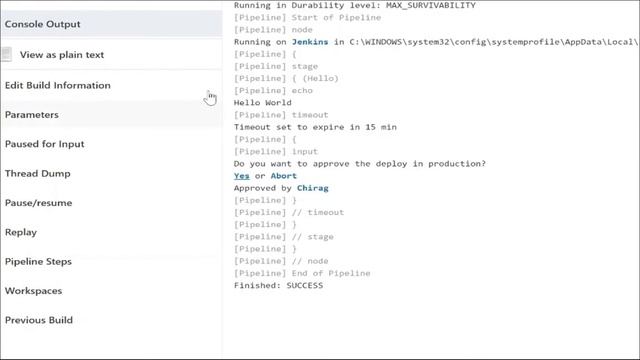Click the 'Hello World' output line

point(262,102)
